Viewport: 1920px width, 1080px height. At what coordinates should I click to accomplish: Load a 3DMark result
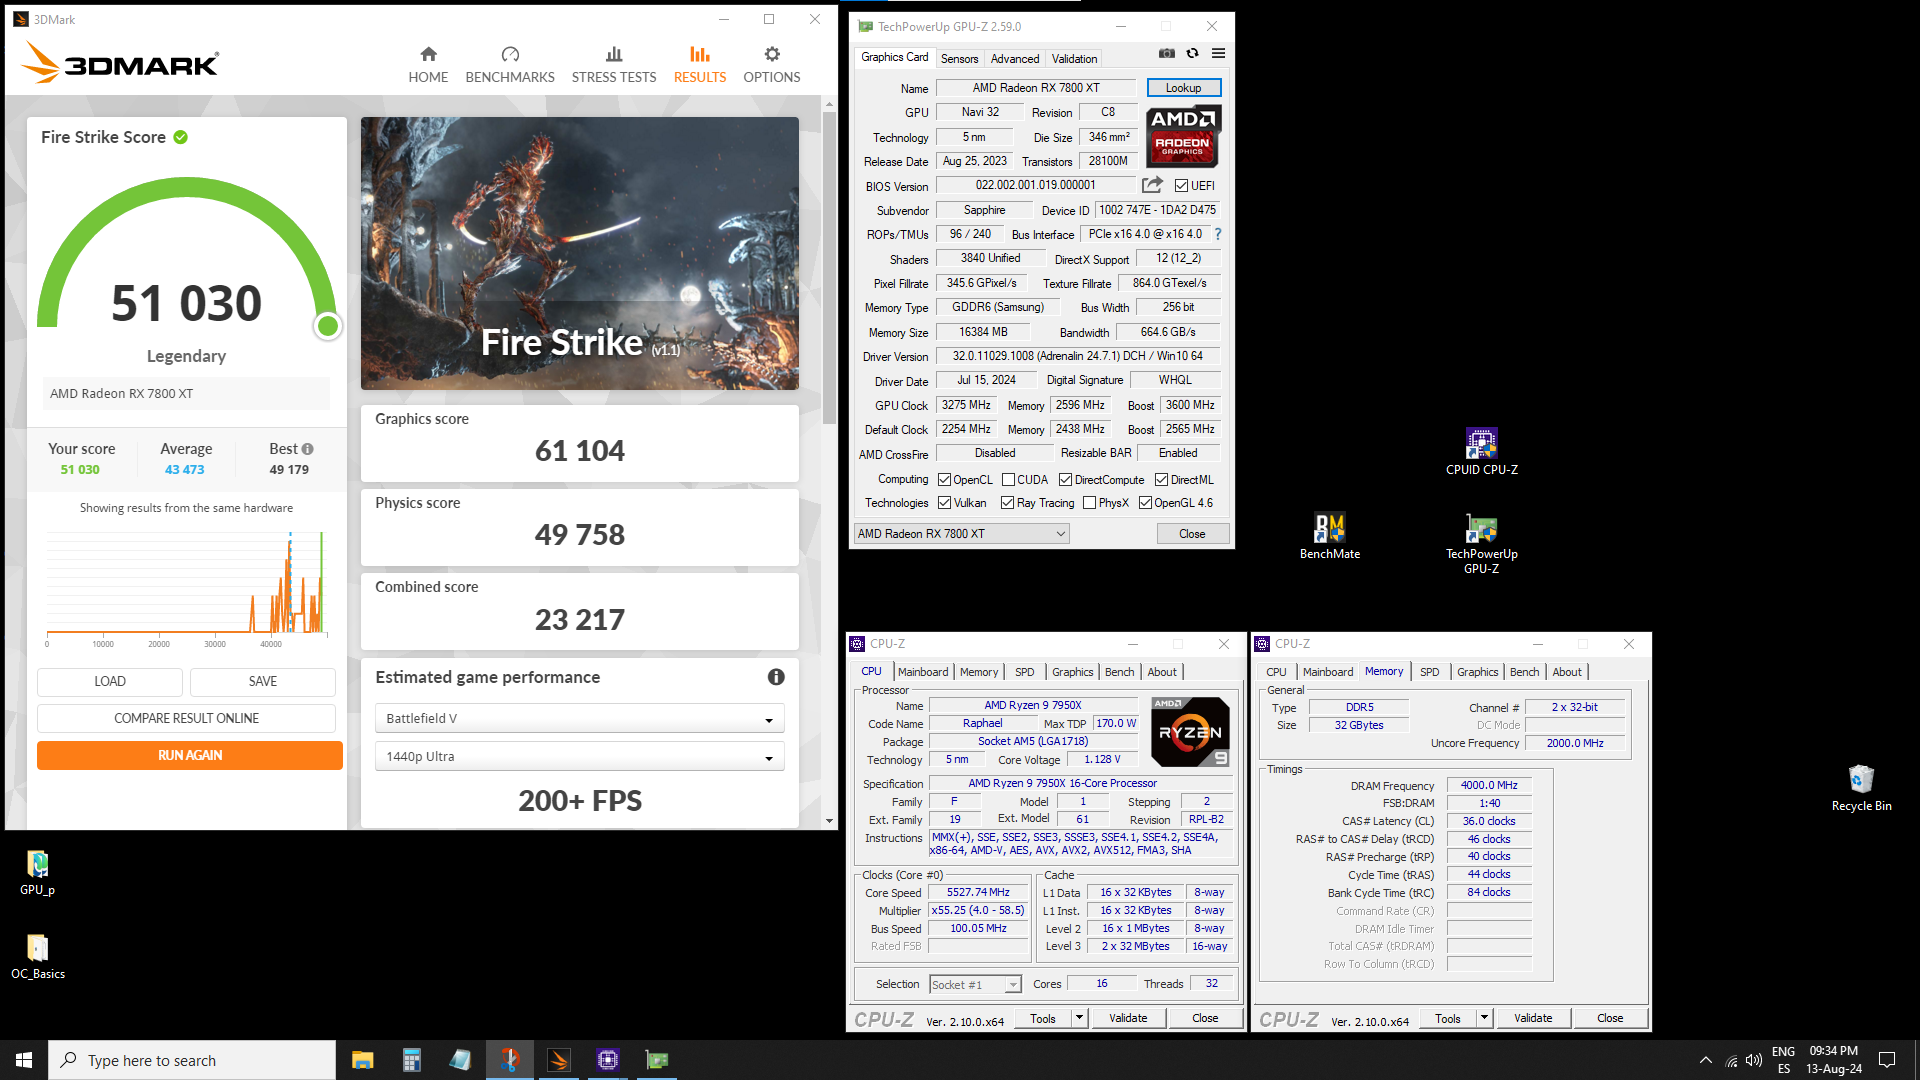click(110, 681)
